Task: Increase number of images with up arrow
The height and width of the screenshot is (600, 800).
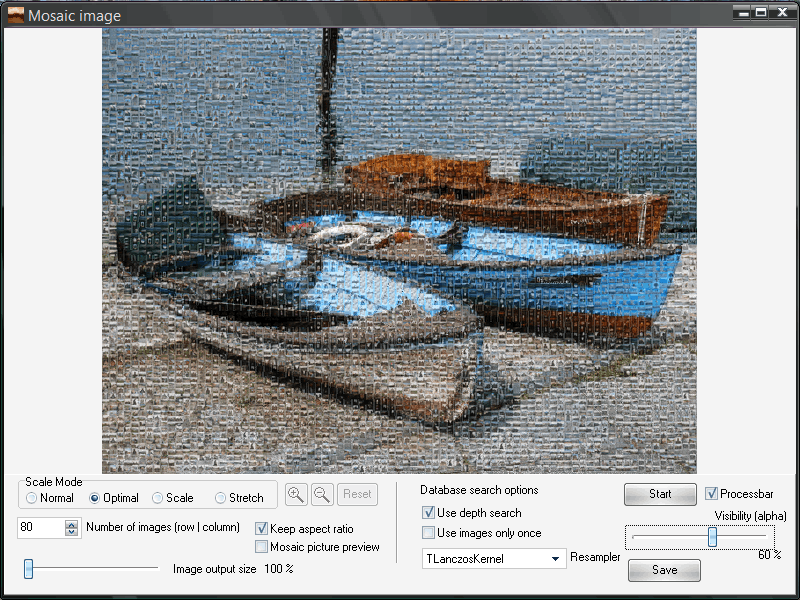Action: point(71,523)
